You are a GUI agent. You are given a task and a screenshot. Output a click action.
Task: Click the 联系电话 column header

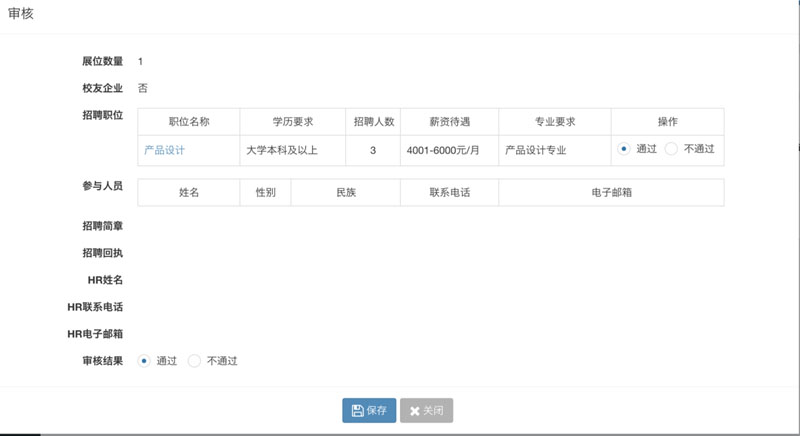tap(449, 192)
